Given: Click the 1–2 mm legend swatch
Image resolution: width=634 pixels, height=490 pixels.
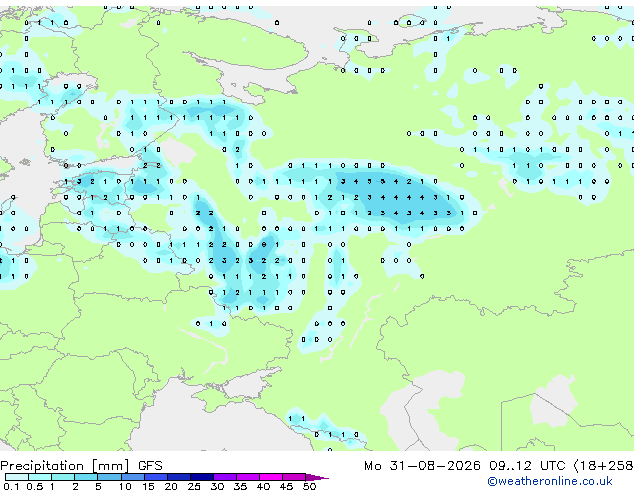Looking at the screenshot, I should [63, 477].
